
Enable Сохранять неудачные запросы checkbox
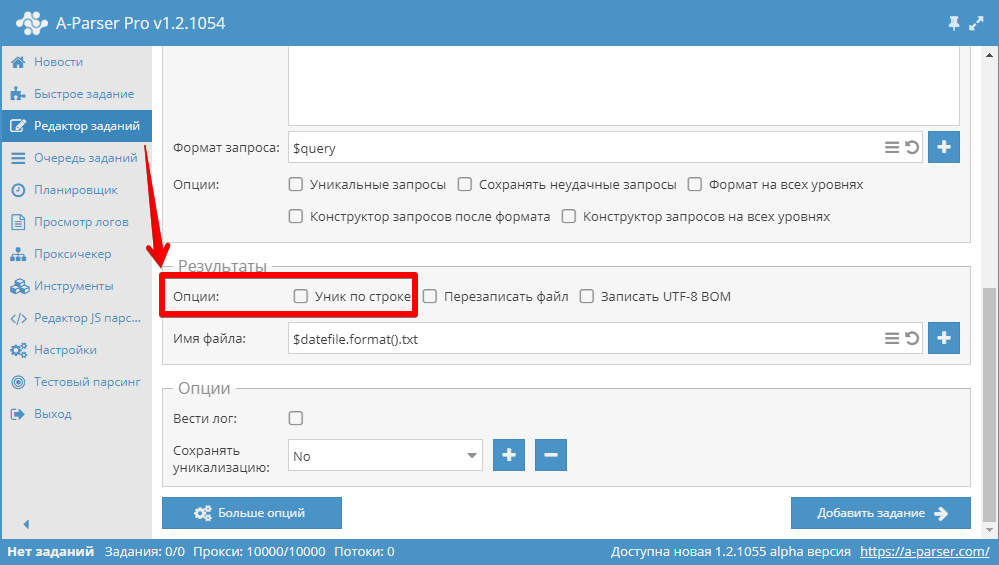(x=464, y=184)
